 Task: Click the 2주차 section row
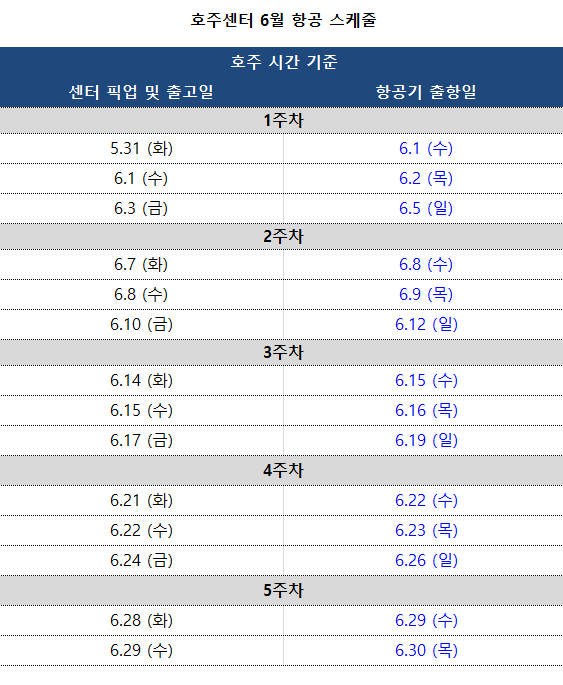tap(281, 236)
